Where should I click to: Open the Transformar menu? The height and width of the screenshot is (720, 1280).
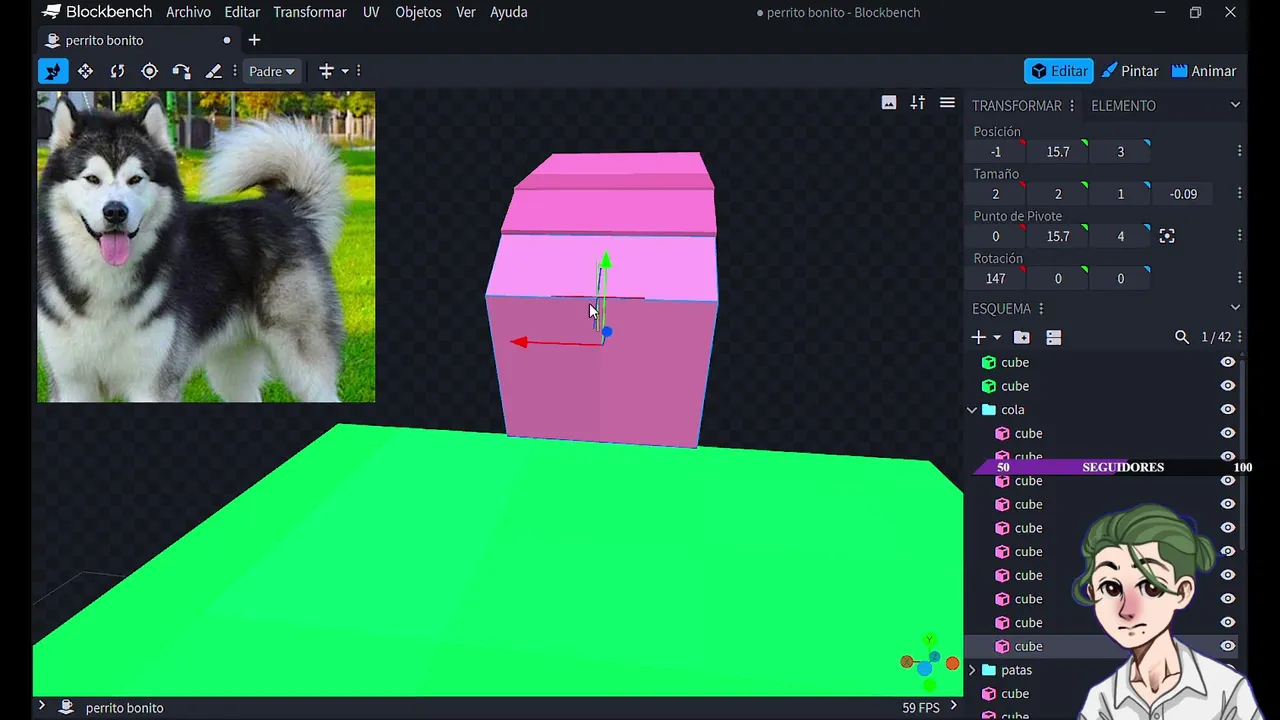(310, 12)
